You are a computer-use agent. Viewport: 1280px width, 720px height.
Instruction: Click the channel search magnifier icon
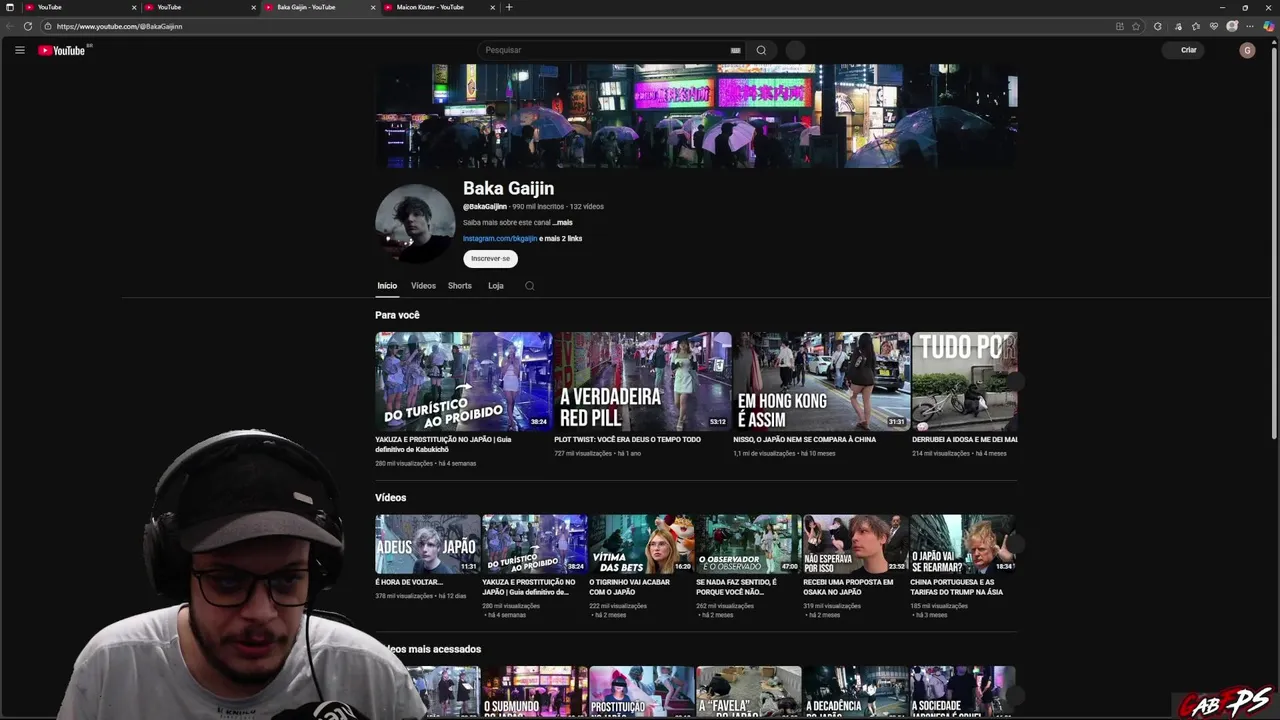(x=530, y=286)
